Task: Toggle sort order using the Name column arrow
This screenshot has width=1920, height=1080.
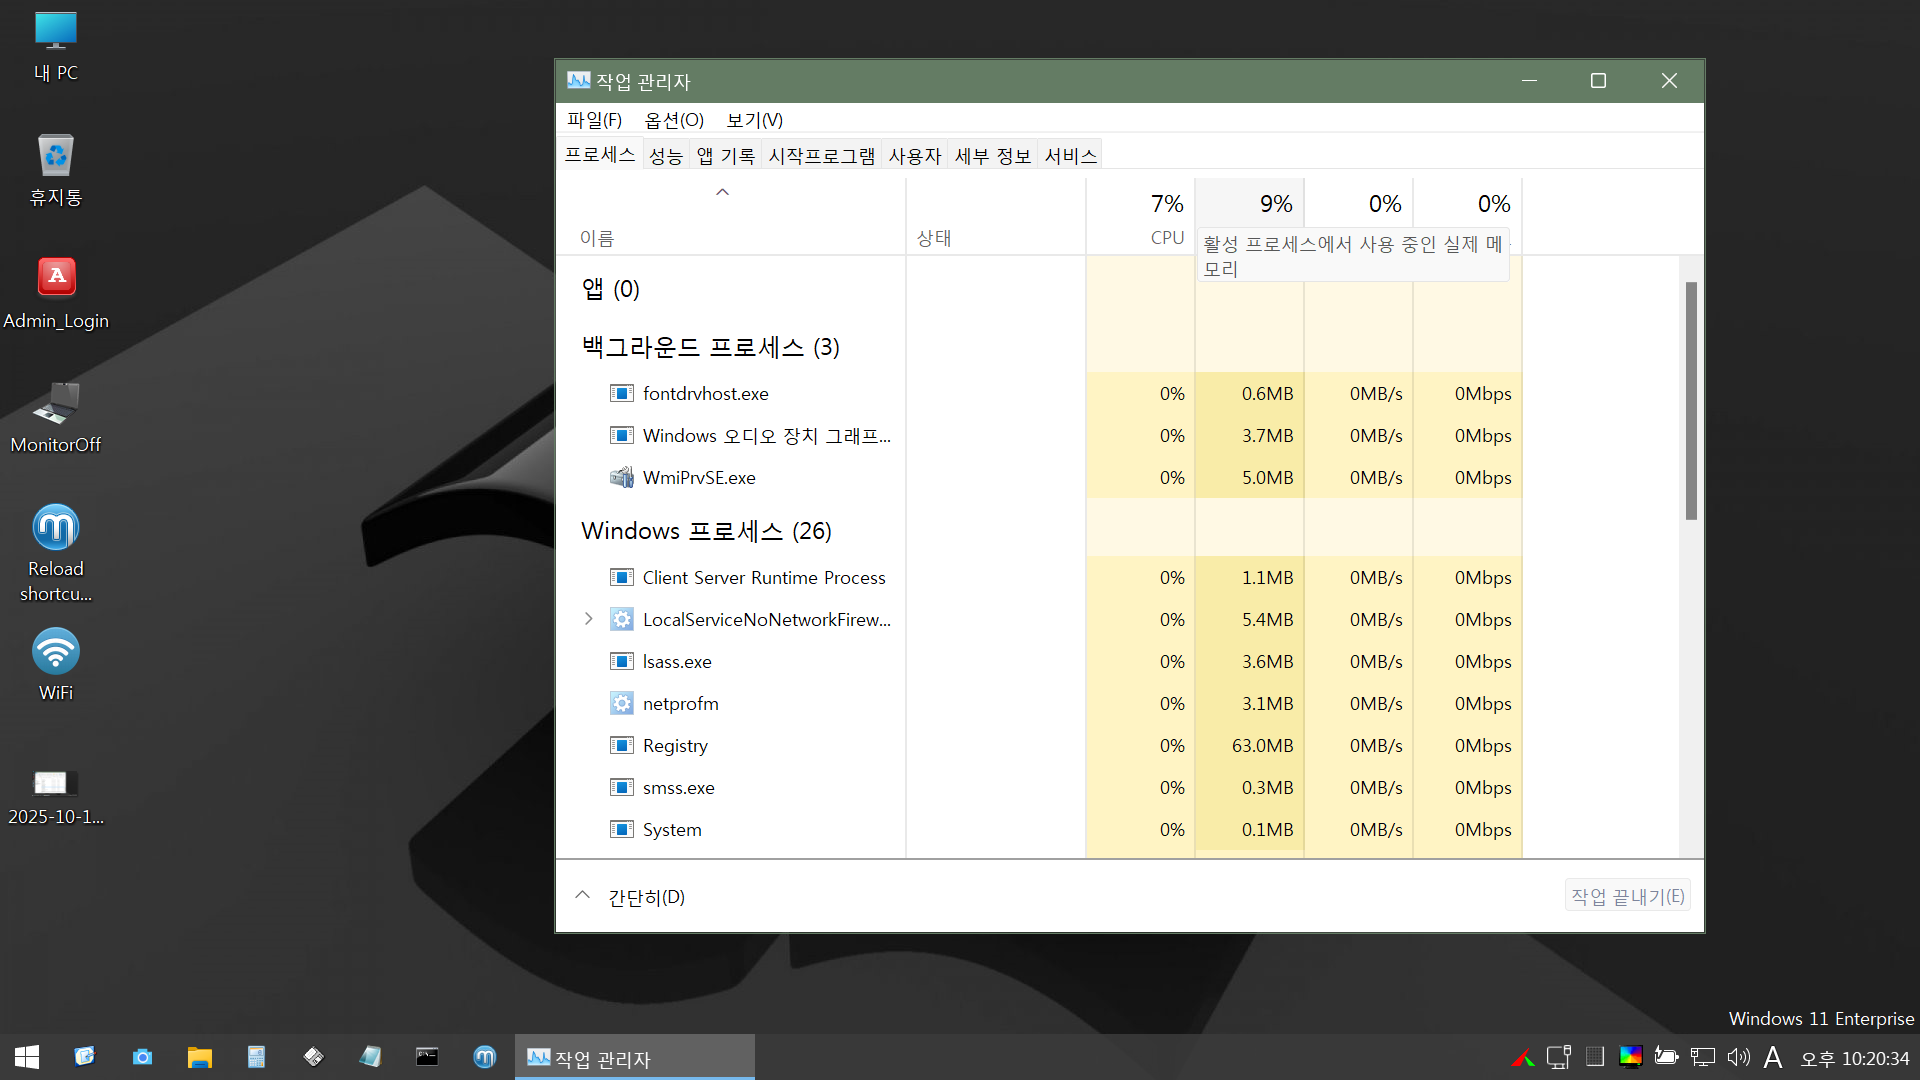Action: point(722,192)
